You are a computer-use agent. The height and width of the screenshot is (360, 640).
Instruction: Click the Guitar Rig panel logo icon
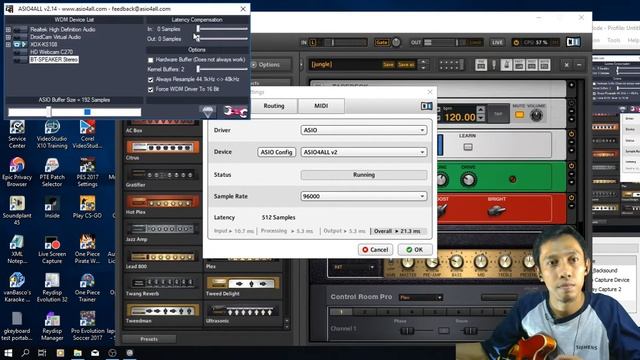[573, 42]
